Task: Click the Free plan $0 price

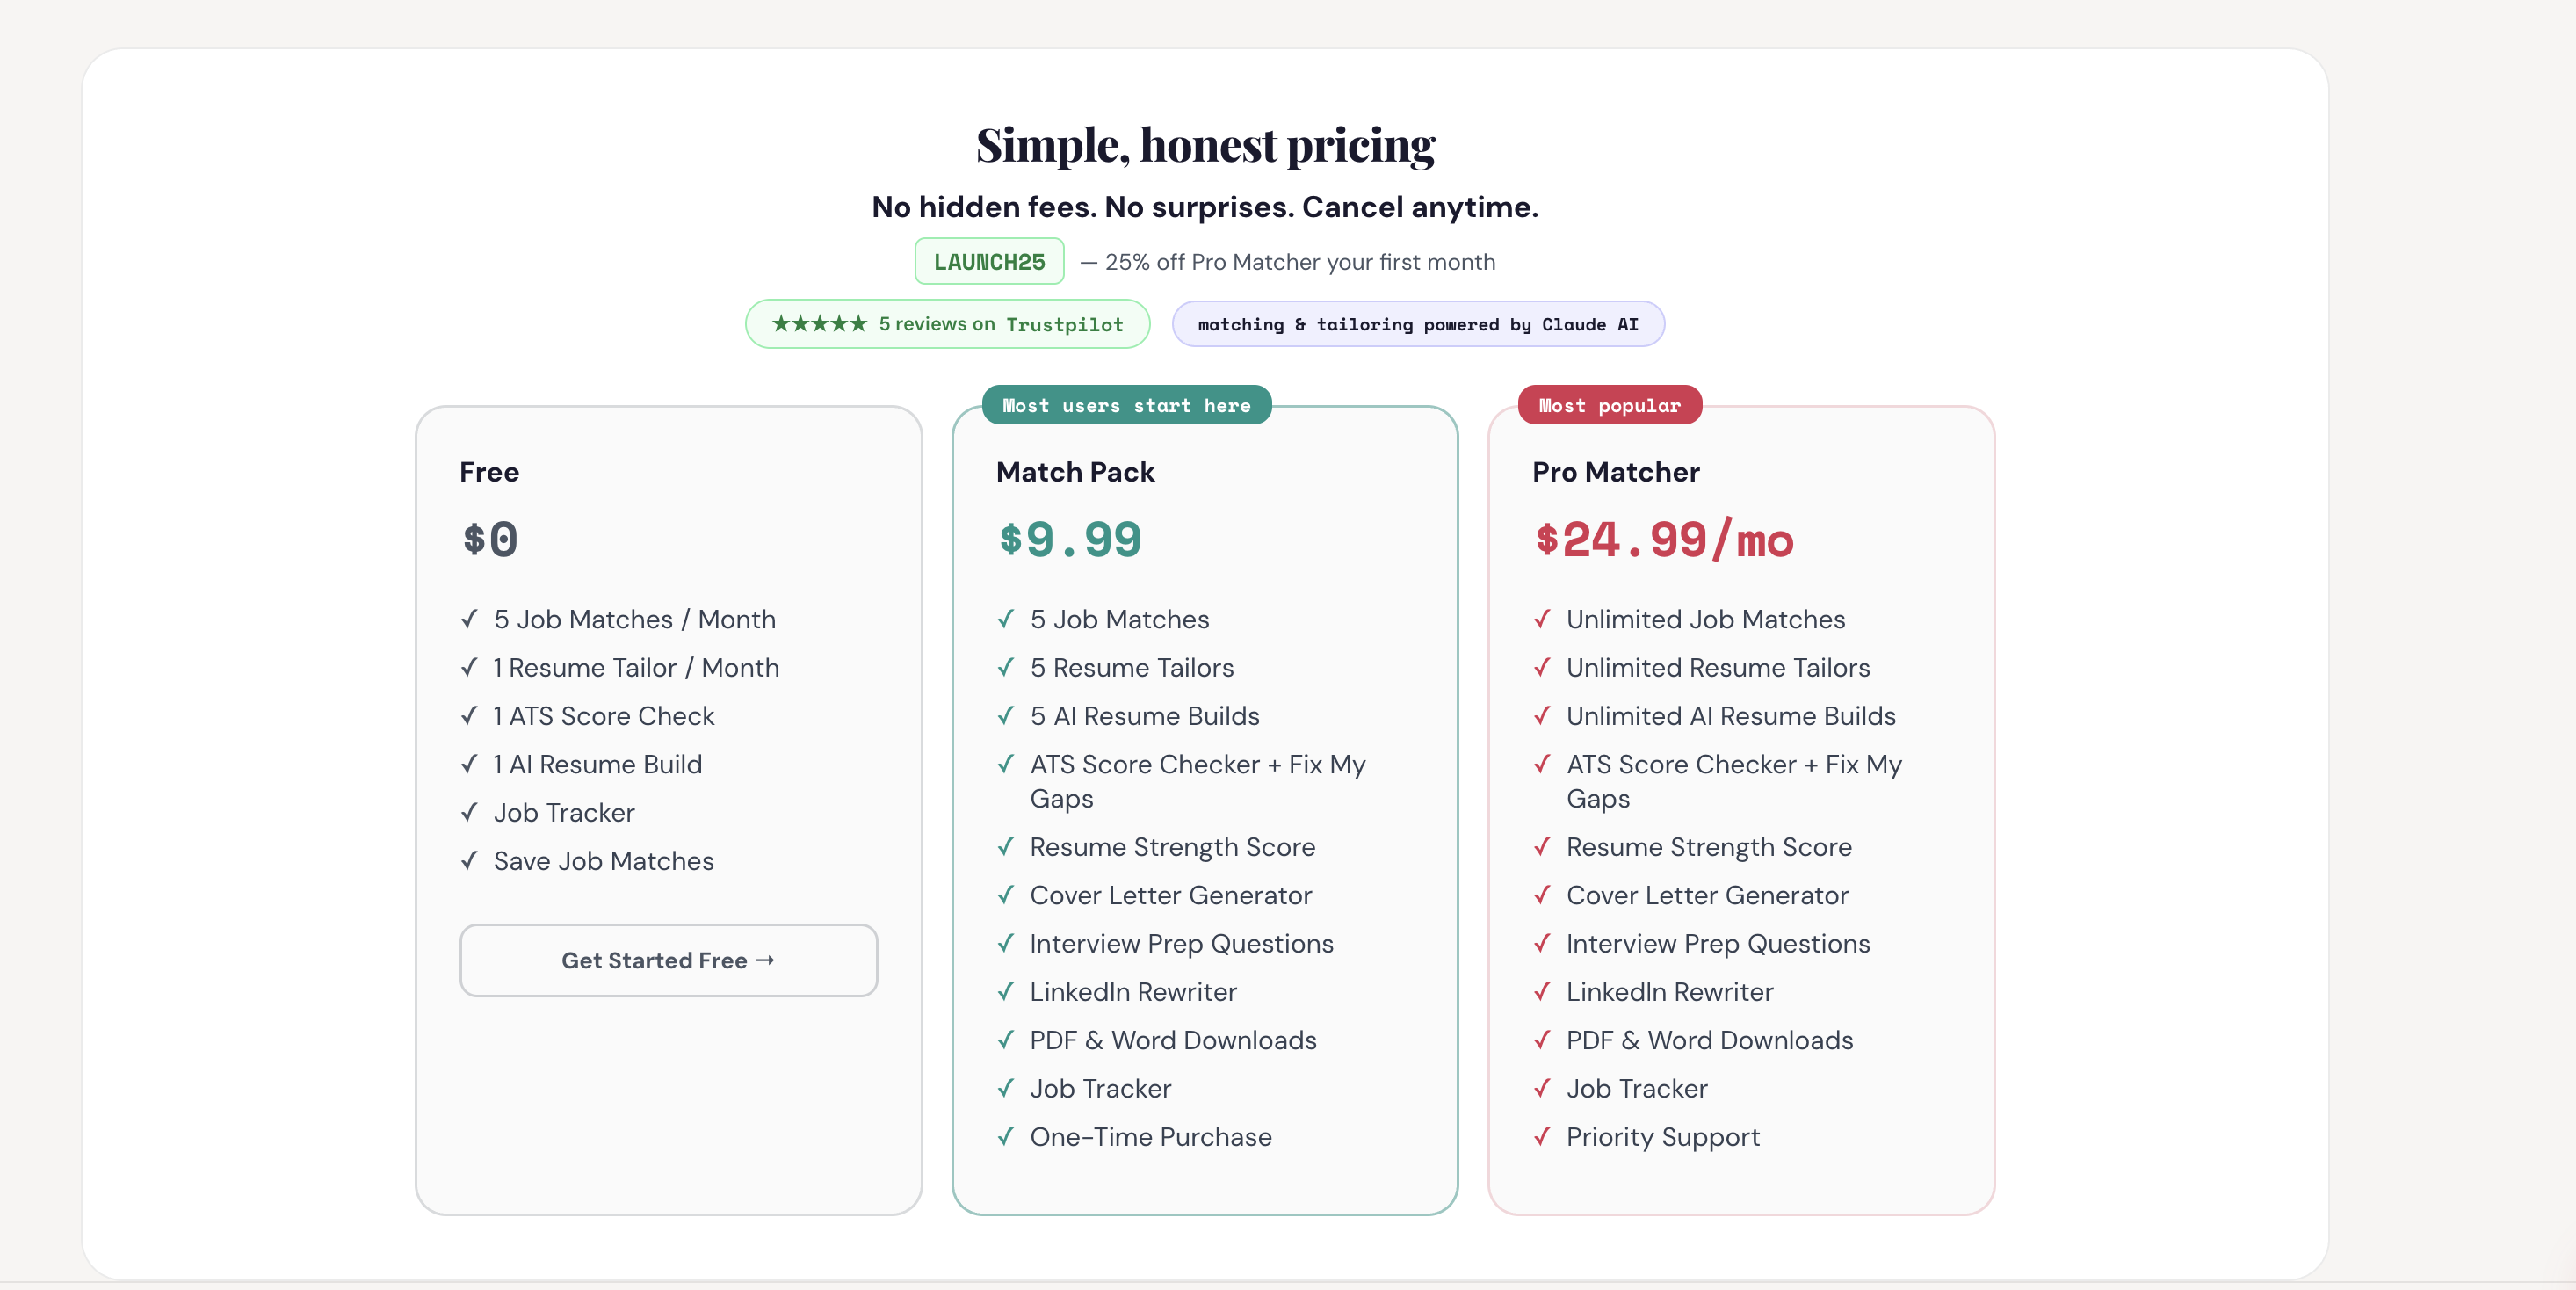Action: click(x=490, y=540)
